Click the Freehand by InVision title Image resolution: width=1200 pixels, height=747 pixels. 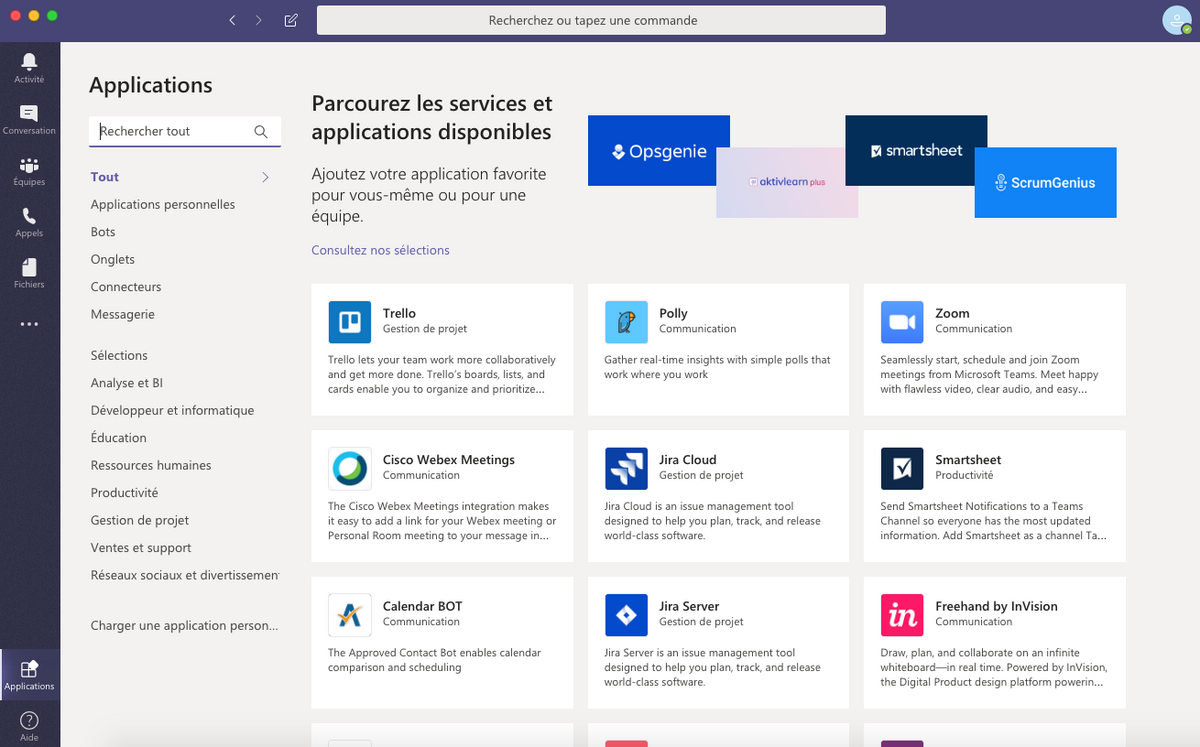point(996,606)
